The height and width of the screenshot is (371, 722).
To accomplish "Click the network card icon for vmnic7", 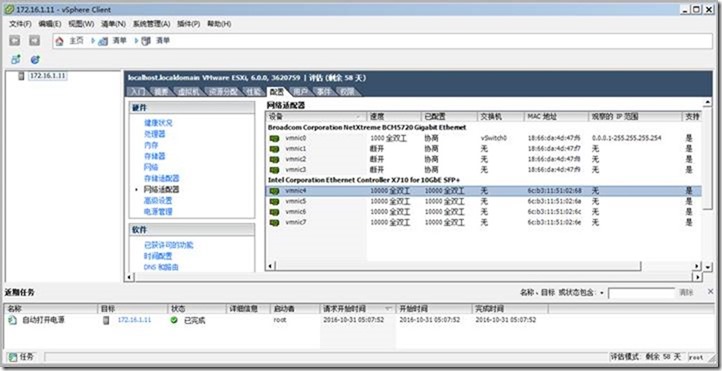I will 274,222.
